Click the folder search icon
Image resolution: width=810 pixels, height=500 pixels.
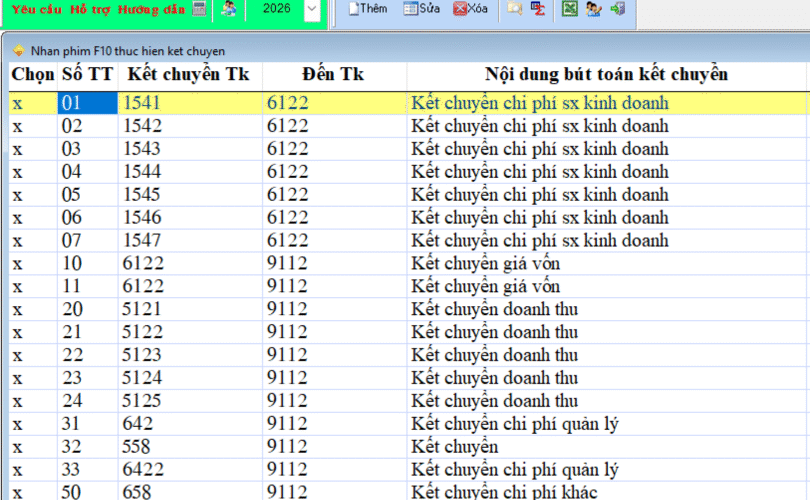click(x=514, y=9)
